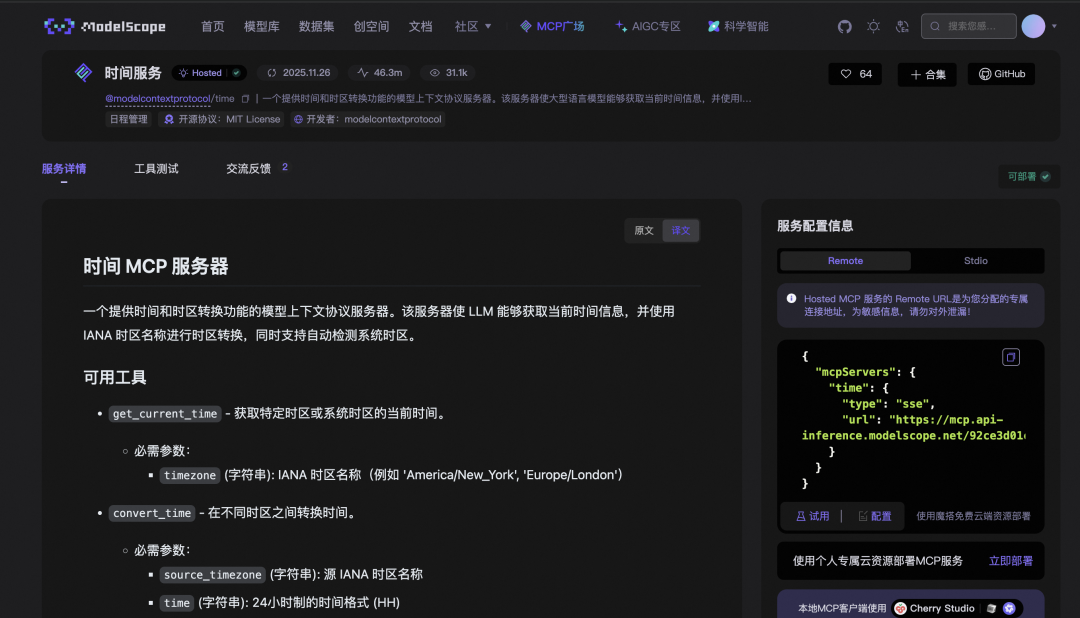Open the 交流反馈 tab with badge 2
Image resolution: width=1080 pixels, height=618 pixels.
pos(250,169)
